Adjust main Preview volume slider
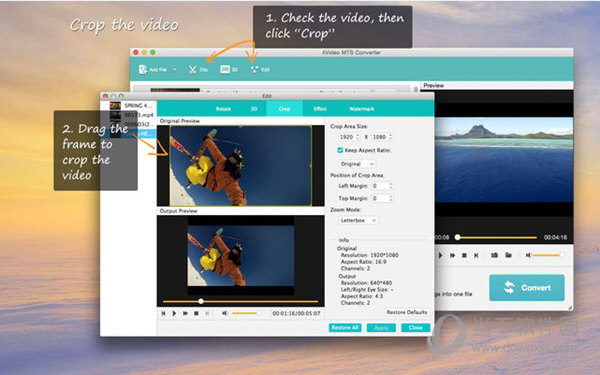The width and height of the screenshot is (600, 375). (549, 255)
